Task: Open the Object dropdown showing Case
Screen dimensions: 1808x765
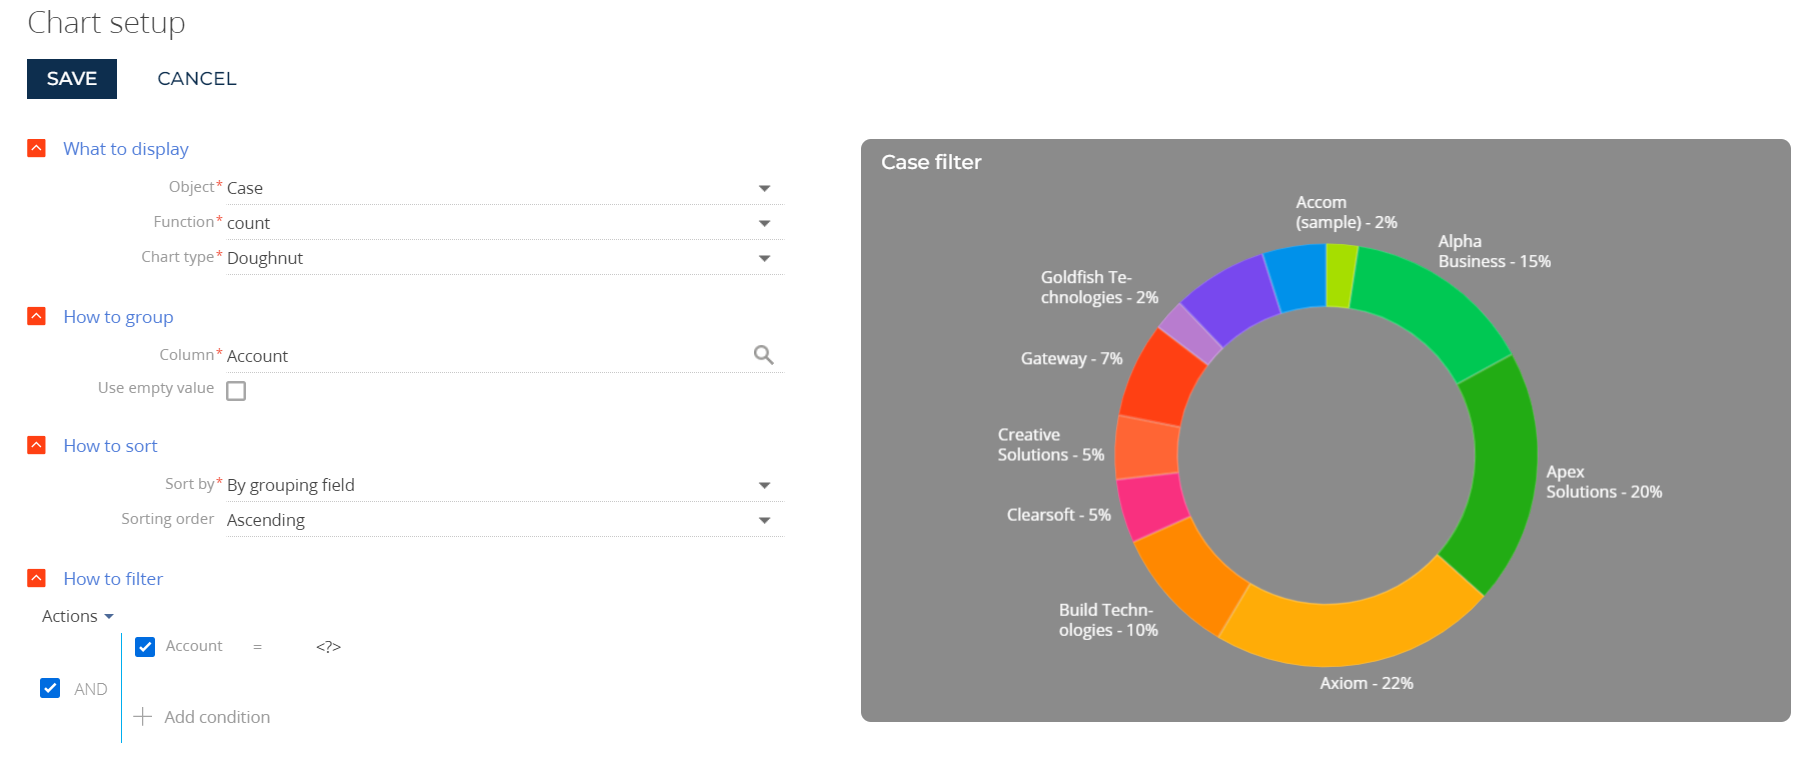Action: point(505,188)
